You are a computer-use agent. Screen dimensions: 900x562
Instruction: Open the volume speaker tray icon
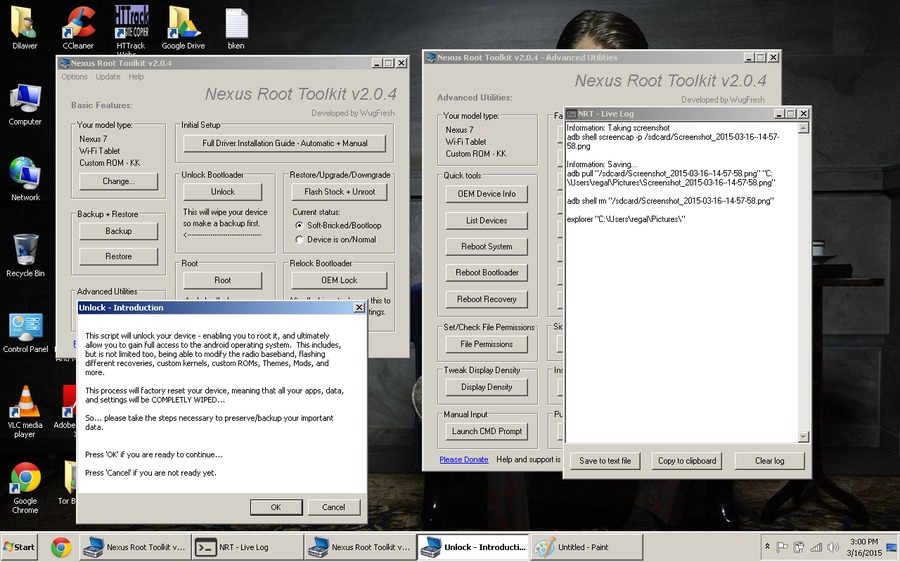(x=833, y=547)
